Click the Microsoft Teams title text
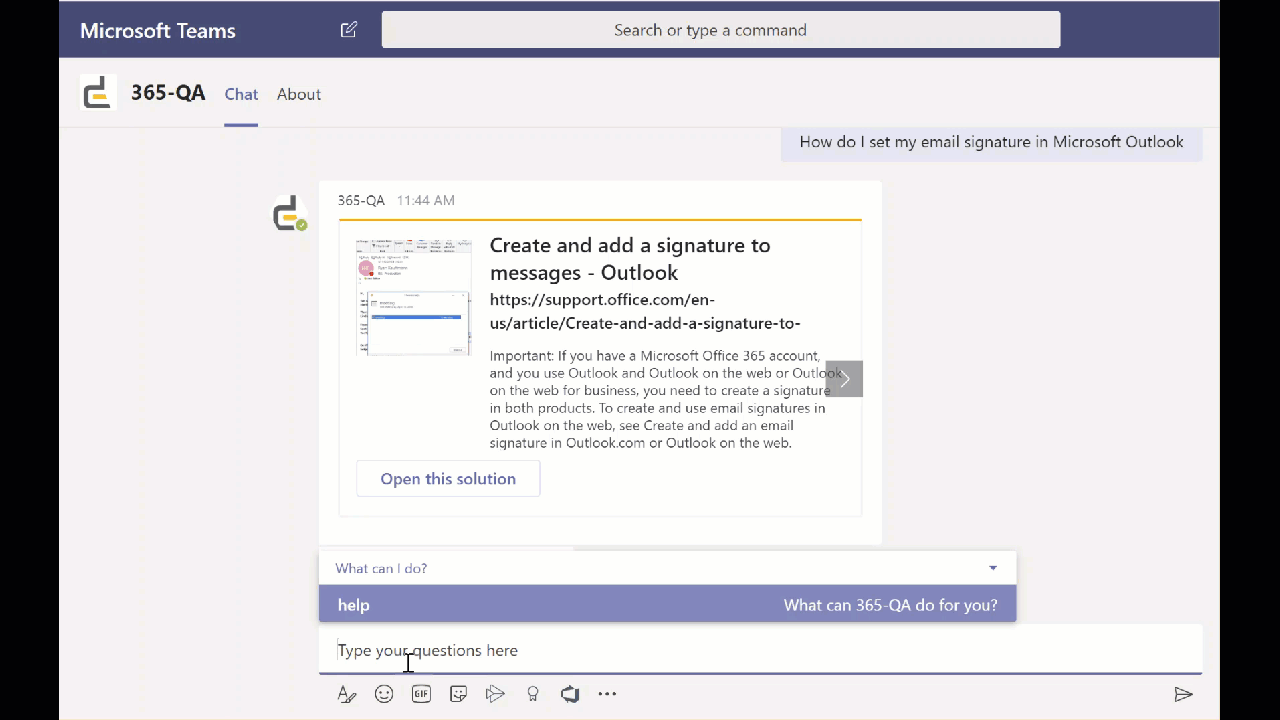Image resolution: width=1280 pixels, height=720 pixels. click(x=158, y=30)
